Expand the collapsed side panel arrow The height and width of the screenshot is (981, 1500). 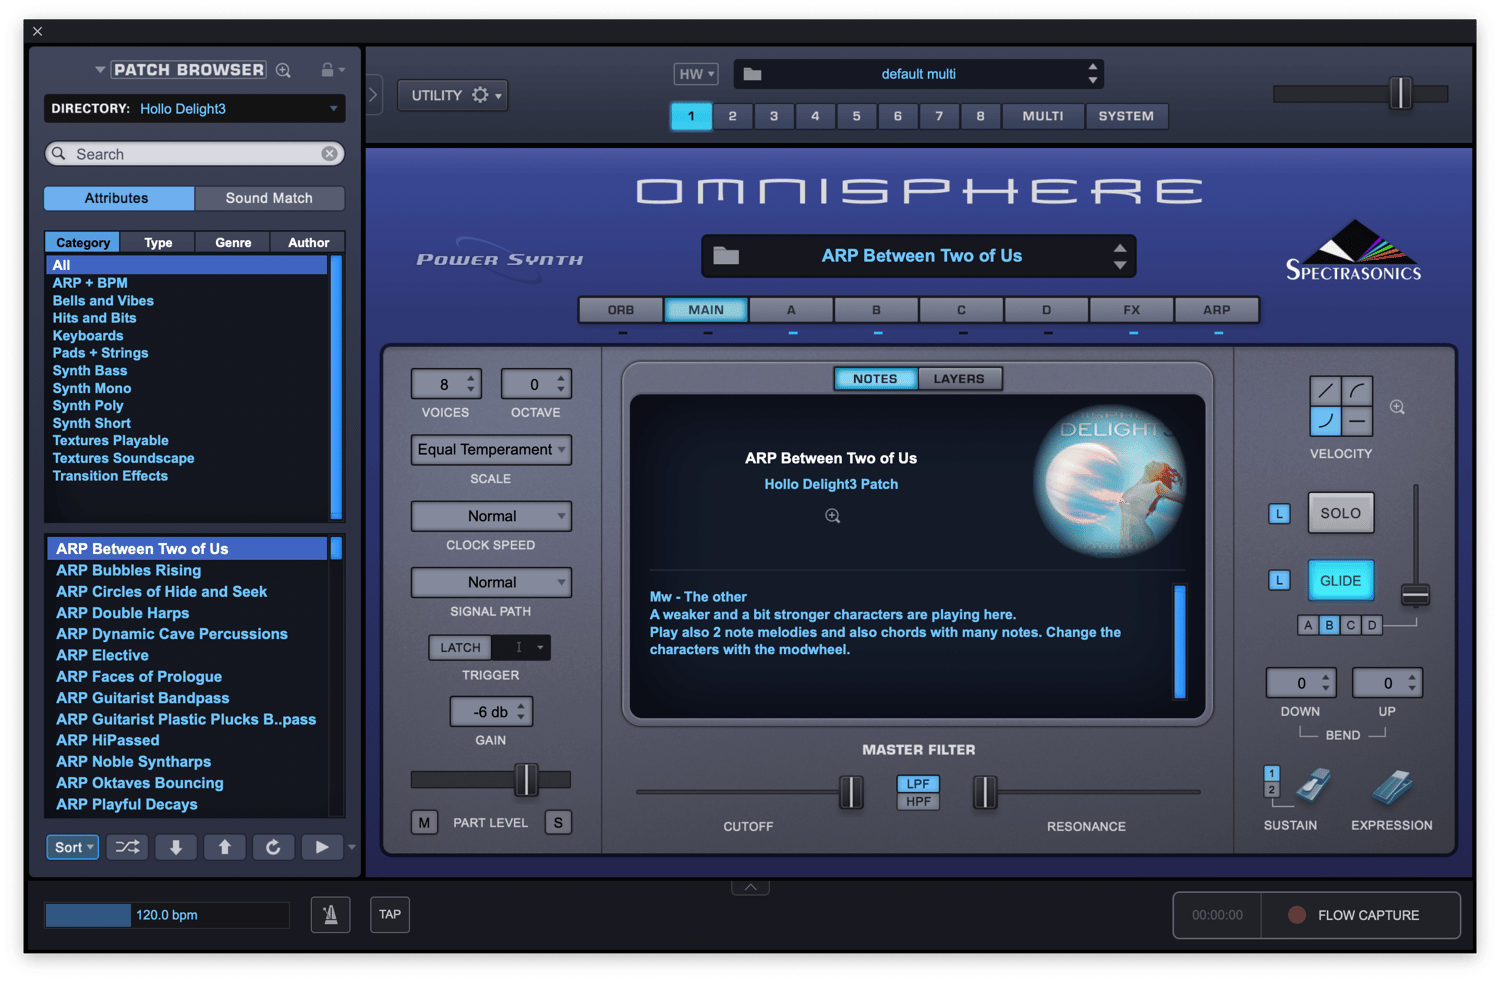pos(373,95)
